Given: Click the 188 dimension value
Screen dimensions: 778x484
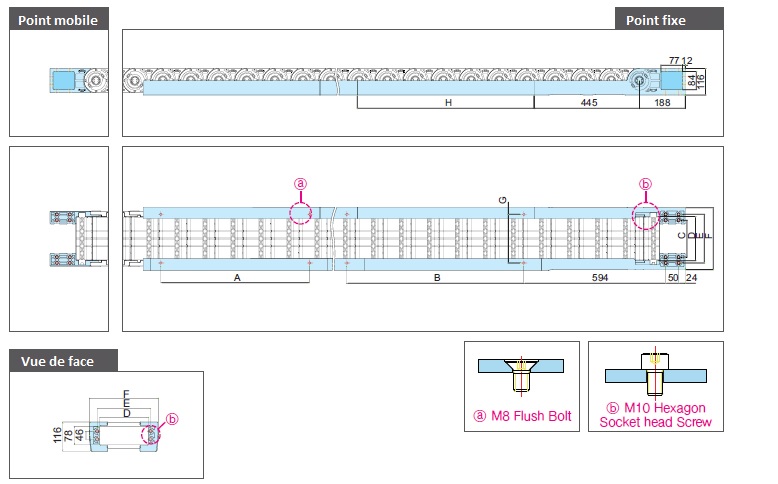Looking at the screenshot, I should point(662,103).
